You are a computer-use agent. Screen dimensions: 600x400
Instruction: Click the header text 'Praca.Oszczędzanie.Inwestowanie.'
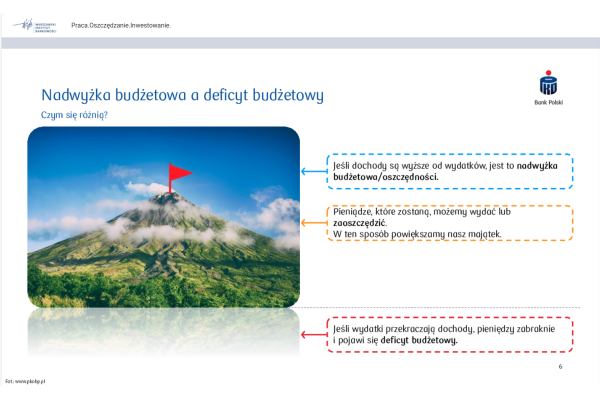[x=120, y=24]
